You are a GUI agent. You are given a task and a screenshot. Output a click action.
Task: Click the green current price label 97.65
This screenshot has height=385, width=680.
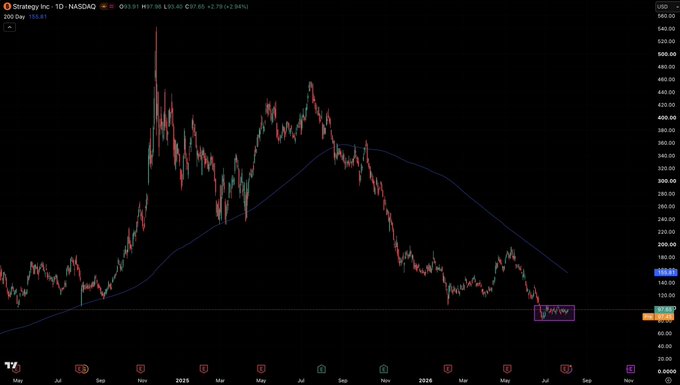664,309
